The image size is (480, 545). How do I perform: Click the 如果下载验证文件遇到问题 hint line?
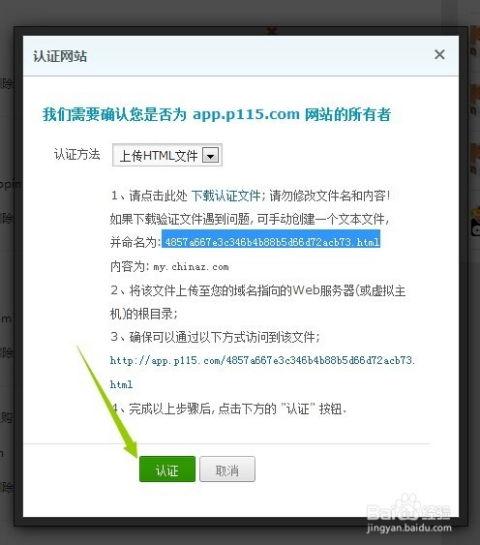[250, 219]
